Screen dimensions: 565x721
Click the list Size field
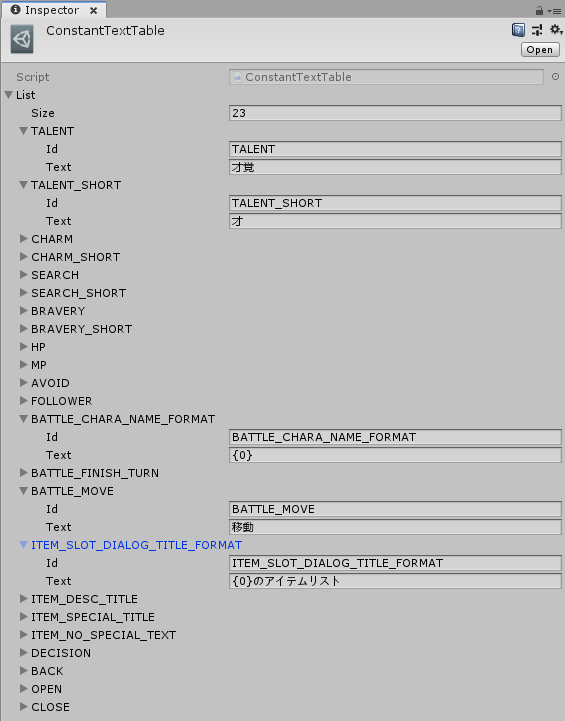(x=395, y=113)
